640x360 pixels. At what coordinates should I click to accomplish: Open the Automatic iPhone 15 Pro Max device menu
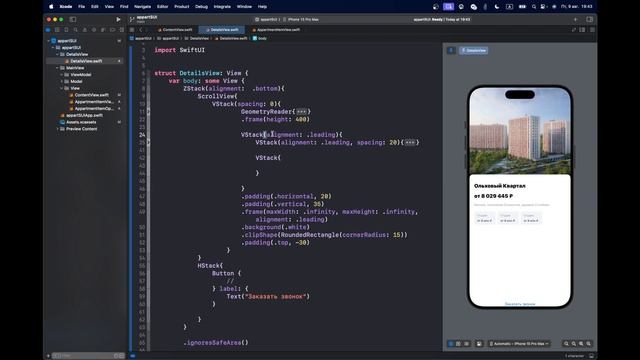point(519,344)
